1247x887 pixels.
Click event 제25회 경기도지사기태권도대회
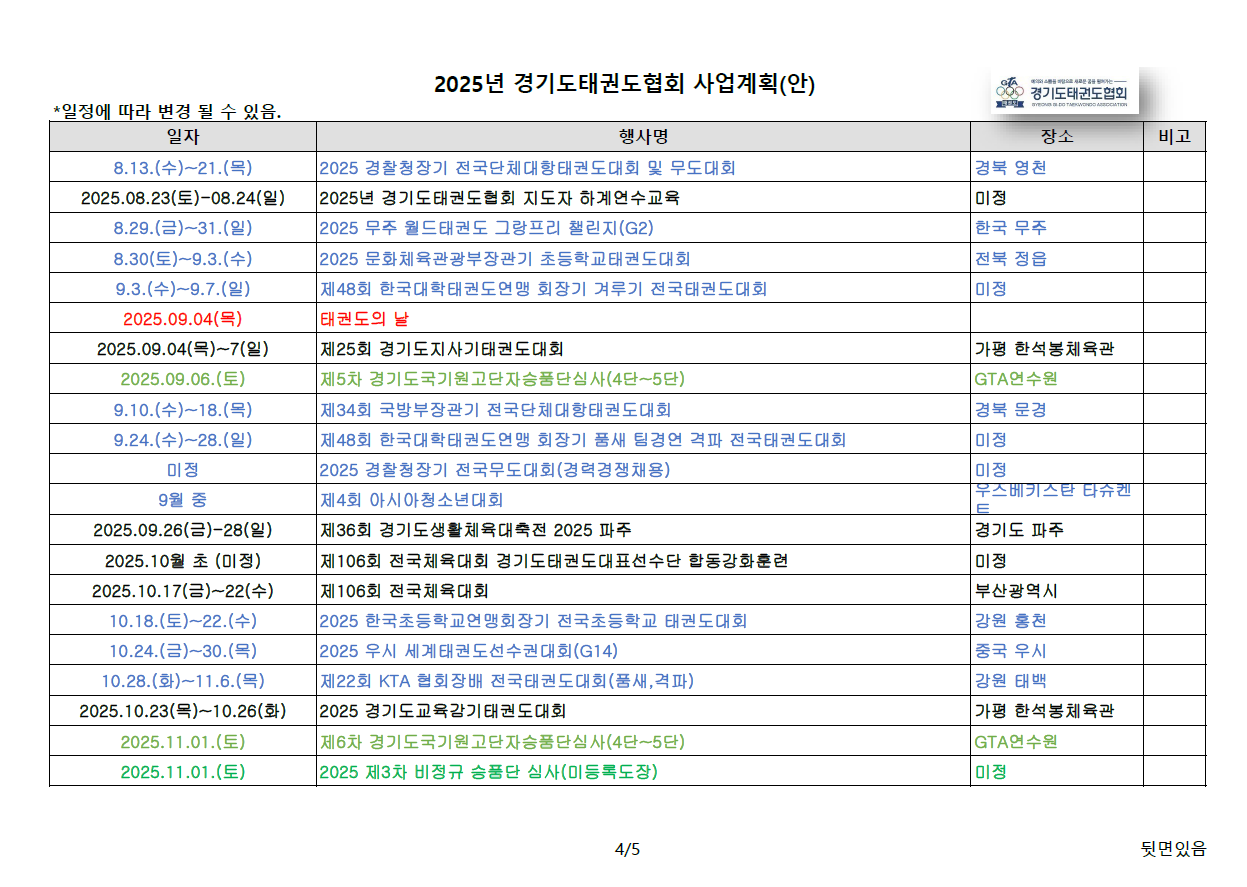441,349
